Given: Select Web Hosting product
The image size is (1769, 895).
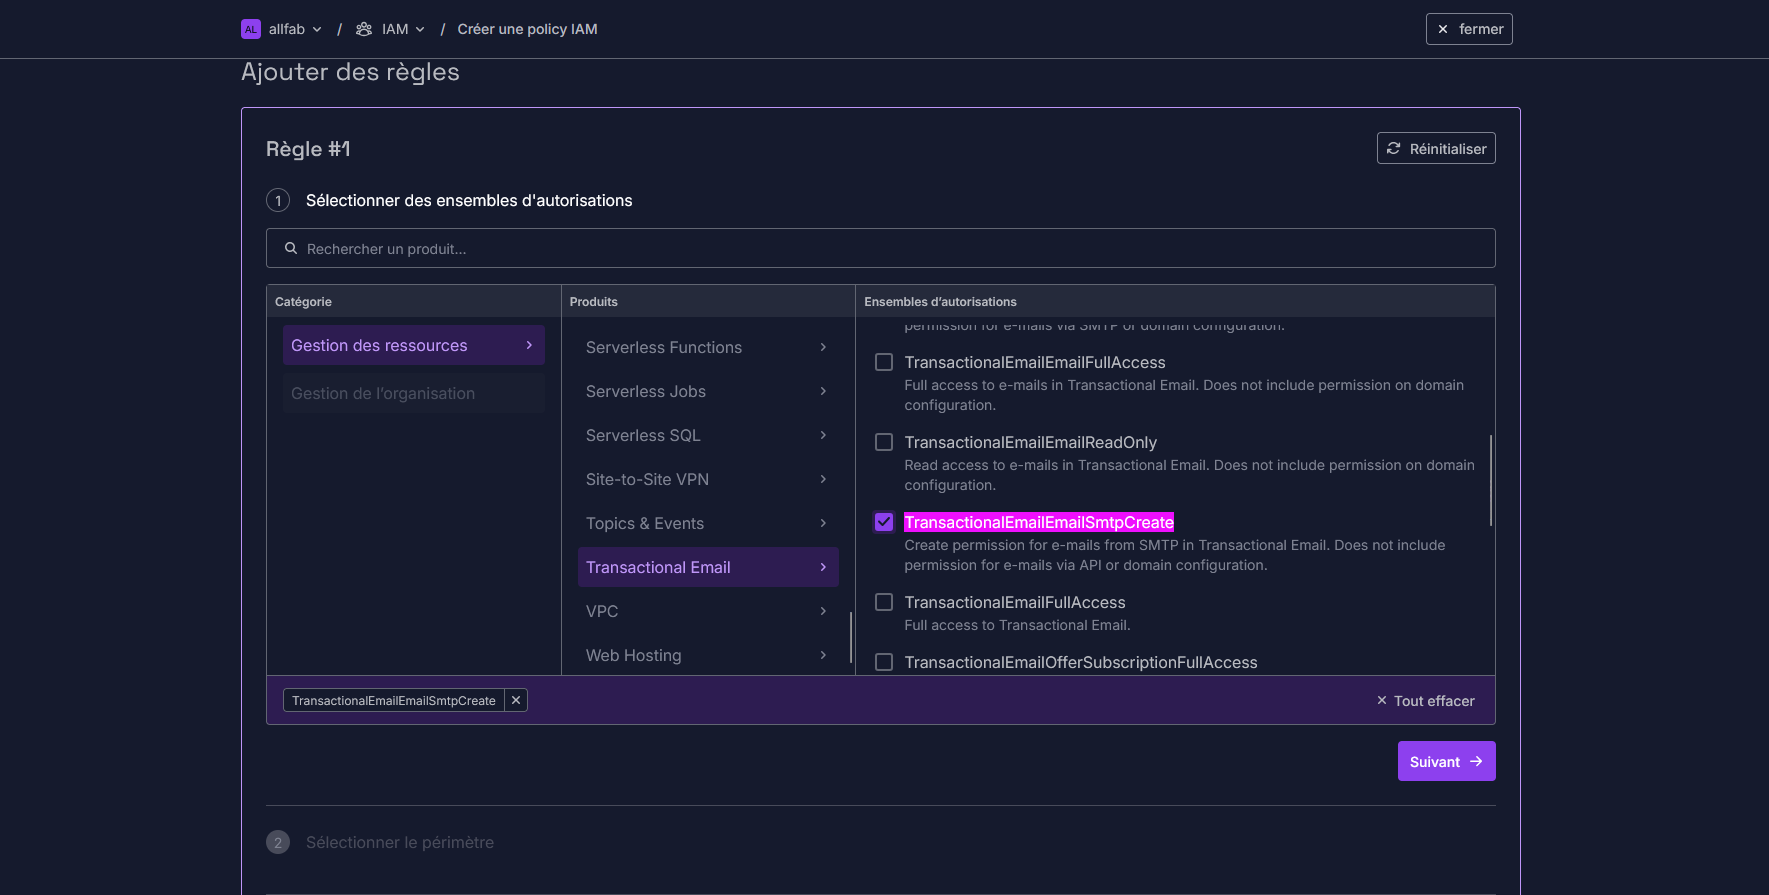Looking at the screenshot, I should point(708,655).
